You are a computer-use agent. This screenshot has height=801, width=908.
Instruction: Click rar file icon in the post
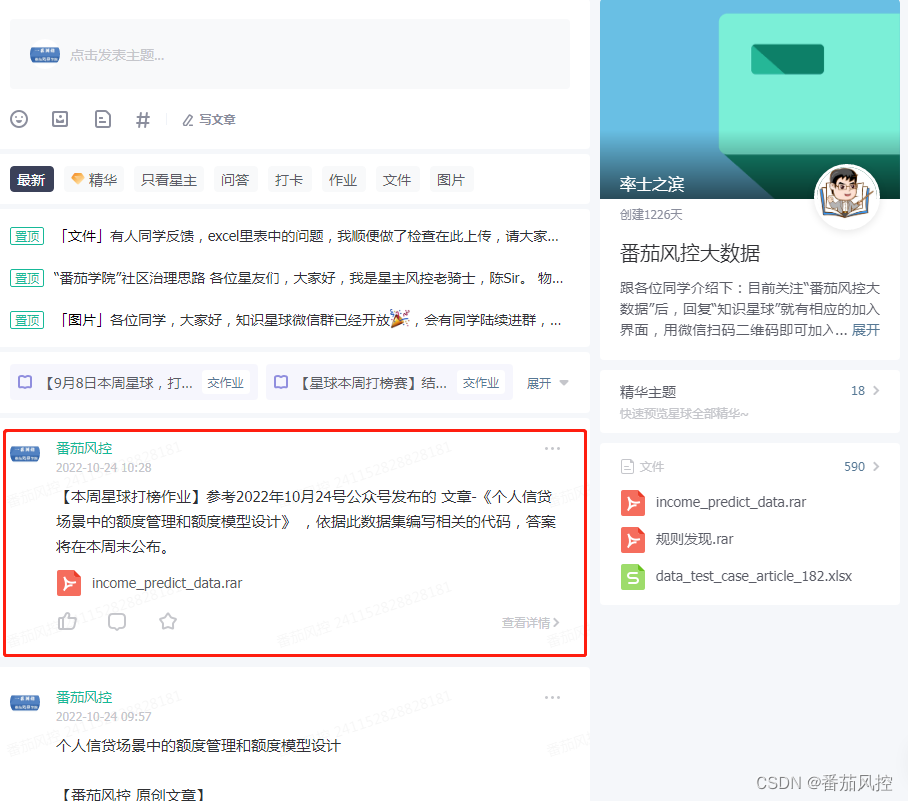coord(69,583)
